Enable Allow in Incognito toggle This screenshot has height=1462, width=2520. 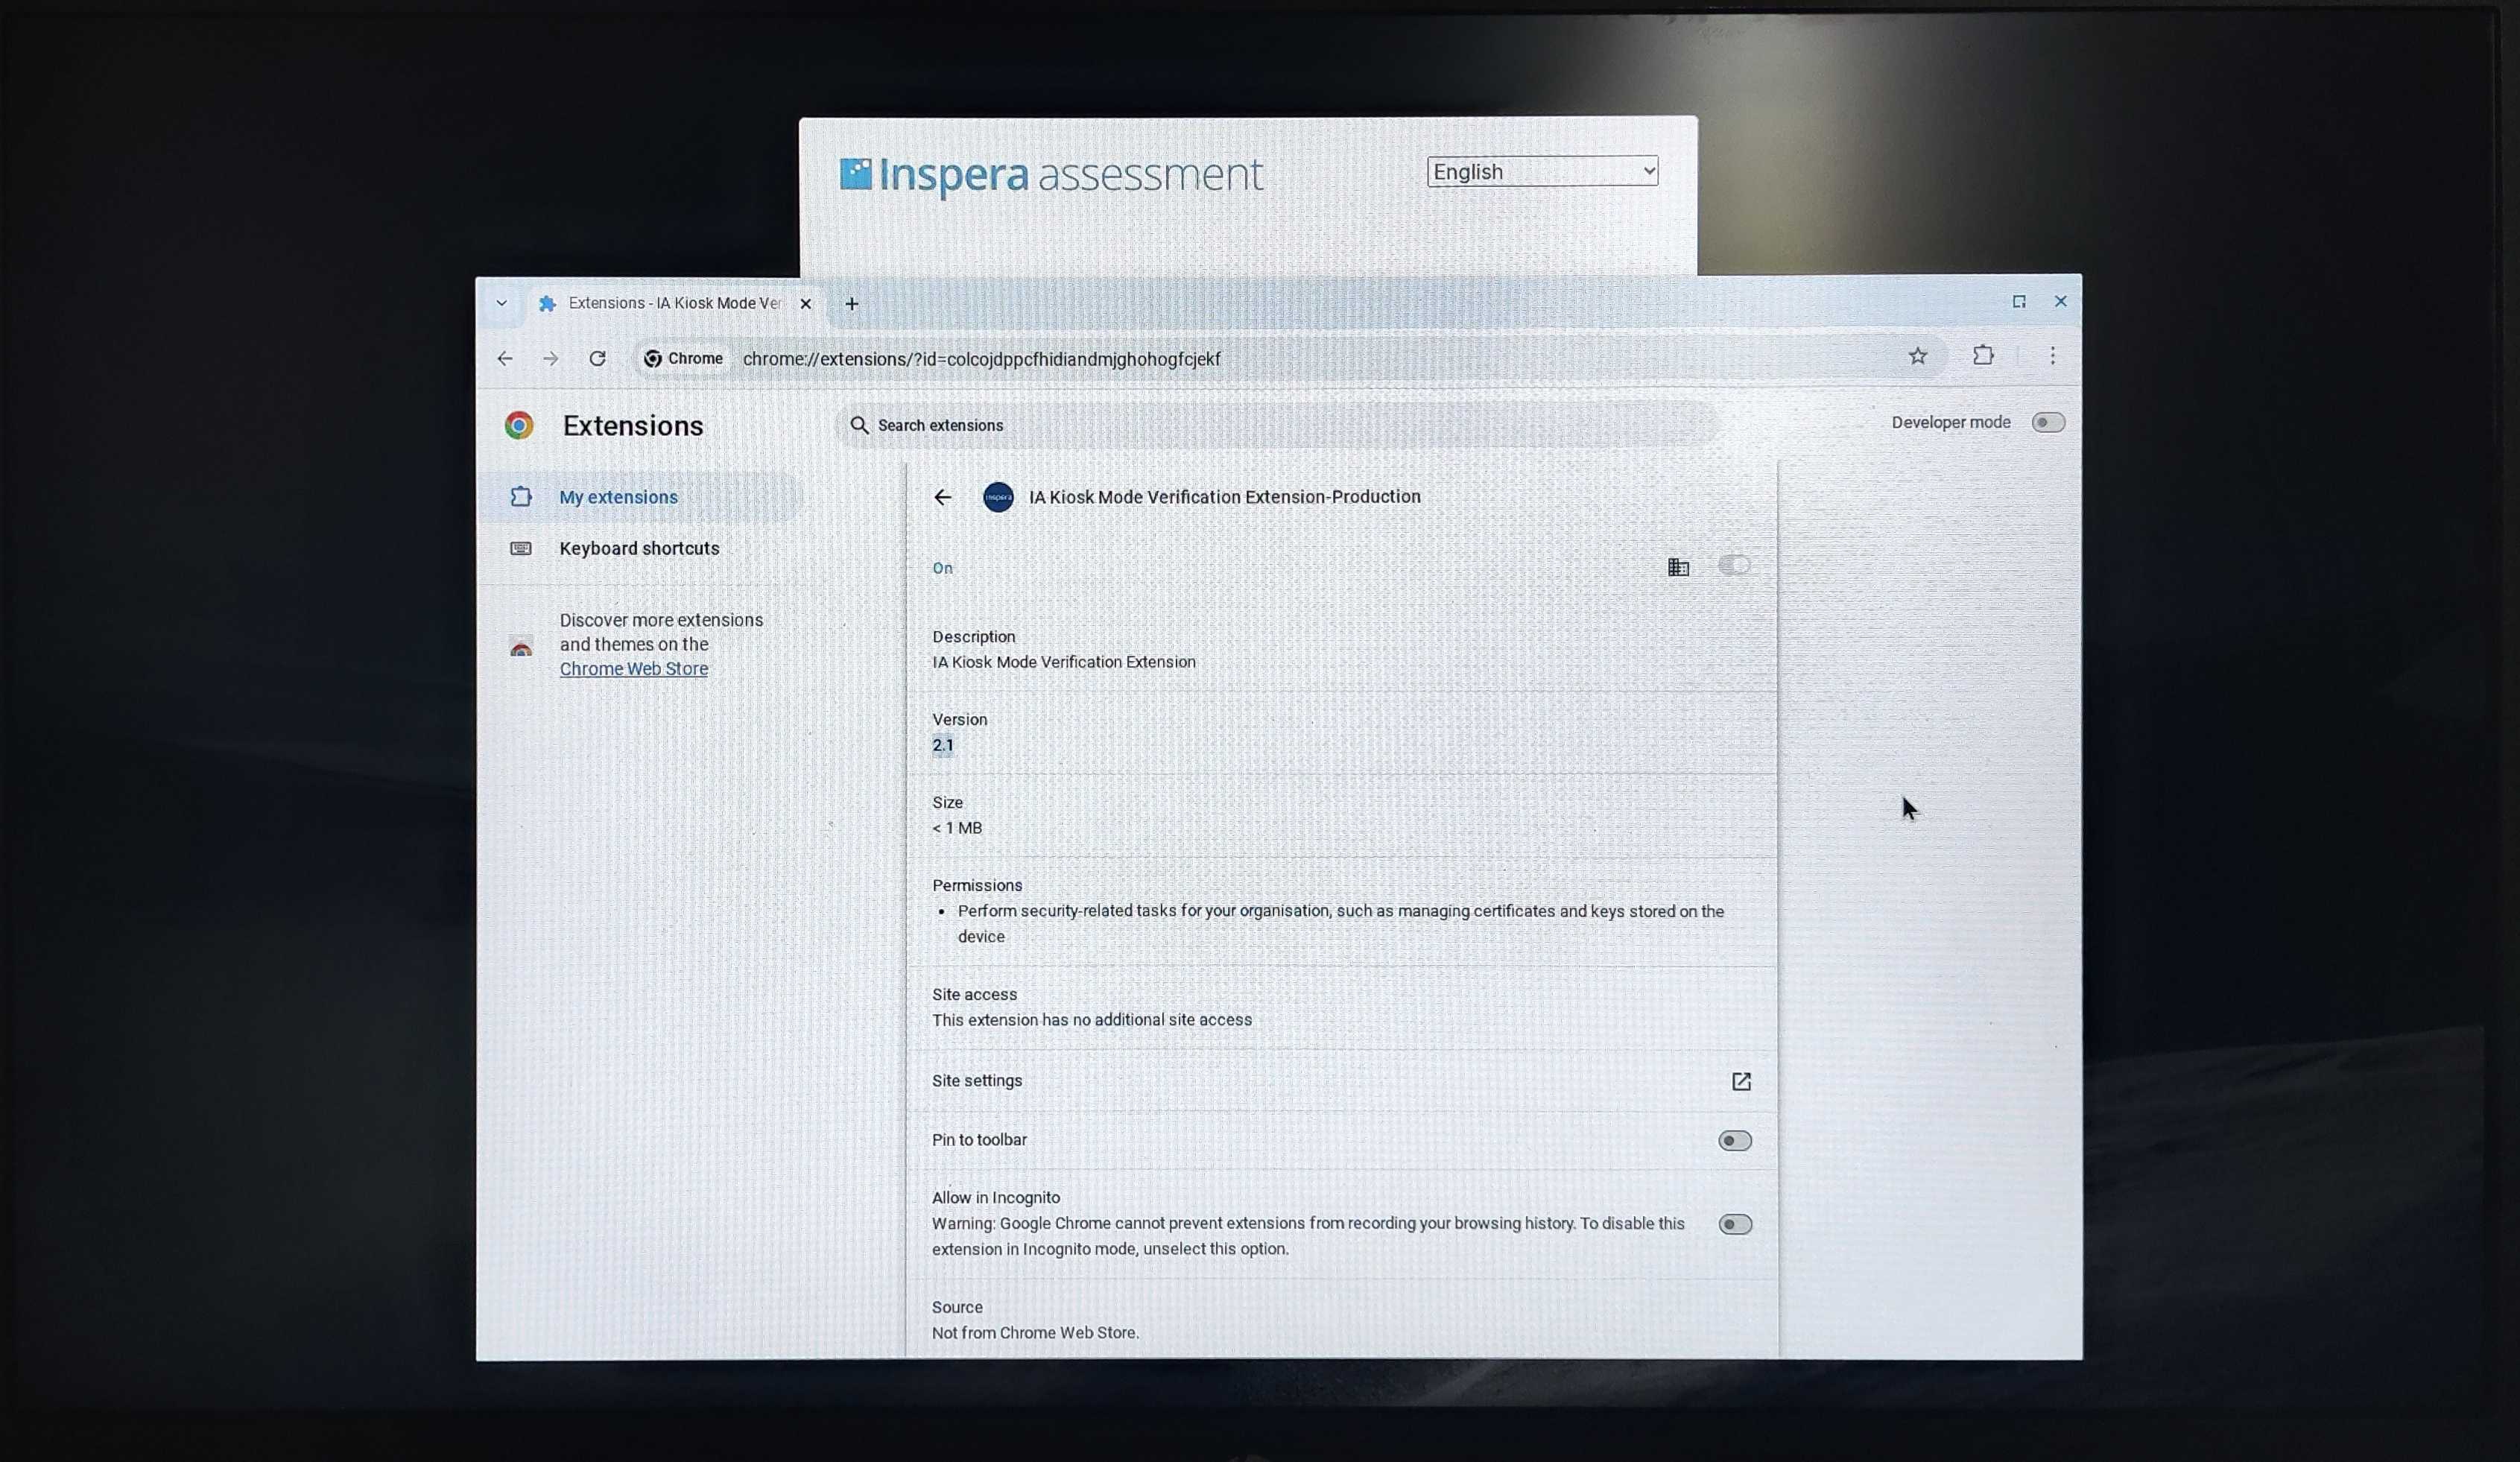[x=1735, y=1224]
